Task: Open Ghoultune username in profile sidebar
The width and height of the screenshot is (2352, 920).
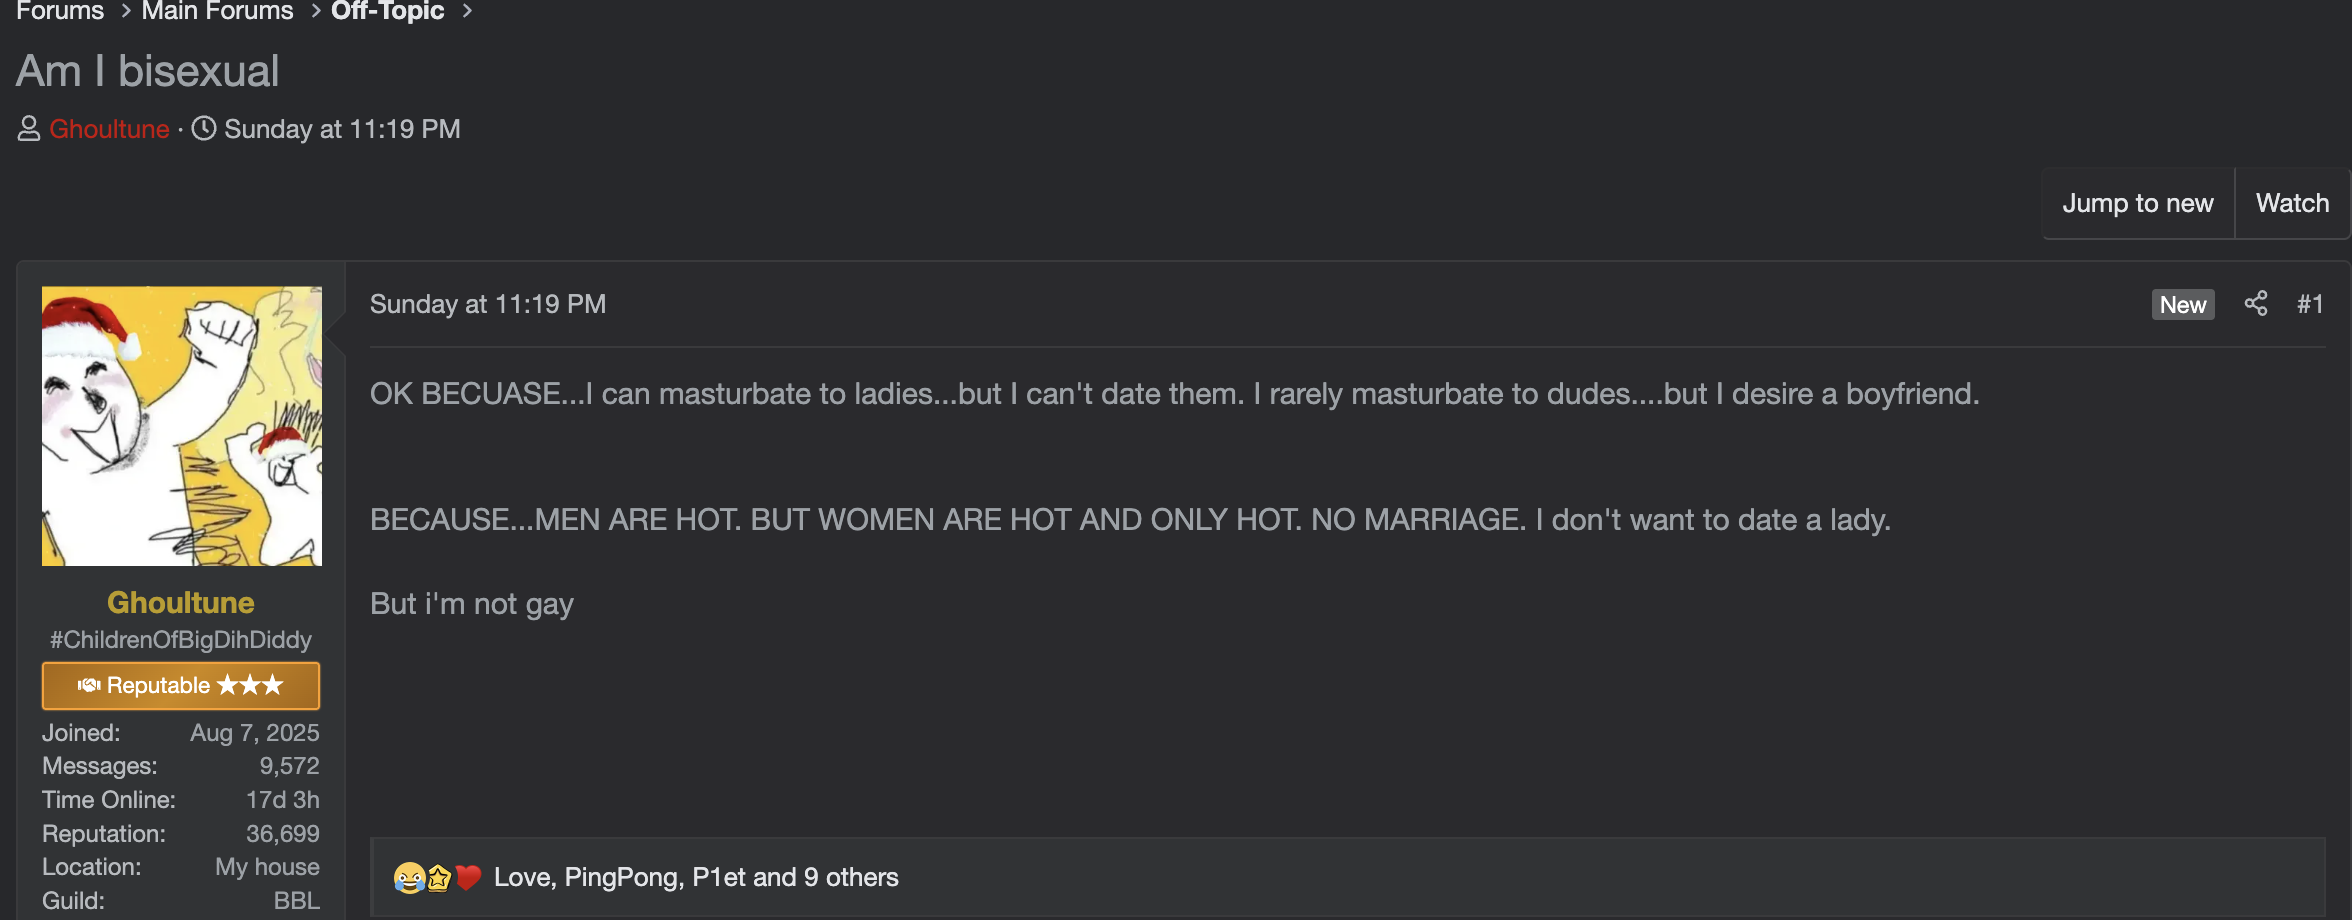Action: tap(181, 602)
